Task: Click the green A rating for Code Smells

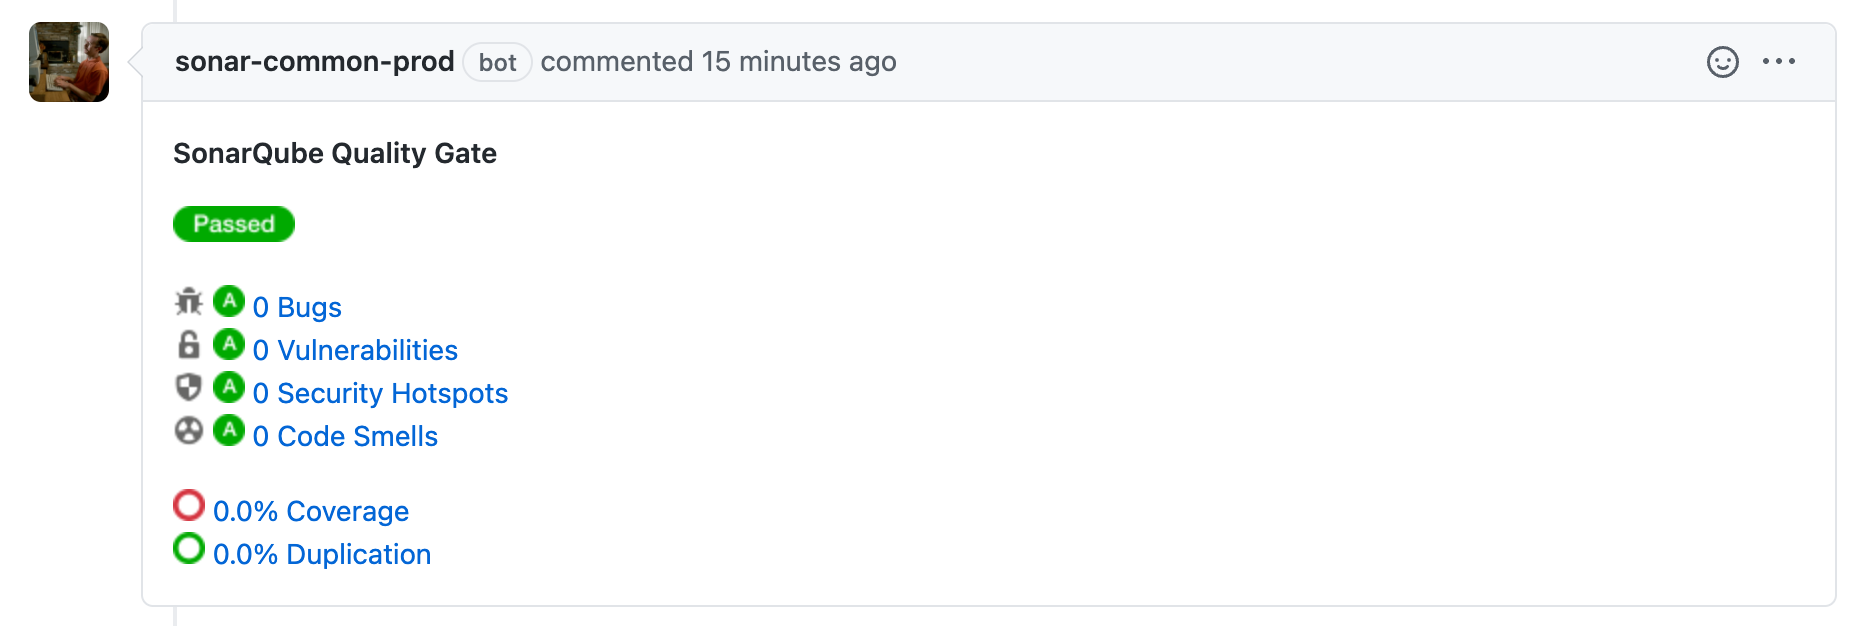Action: click(x=229, y=430)
